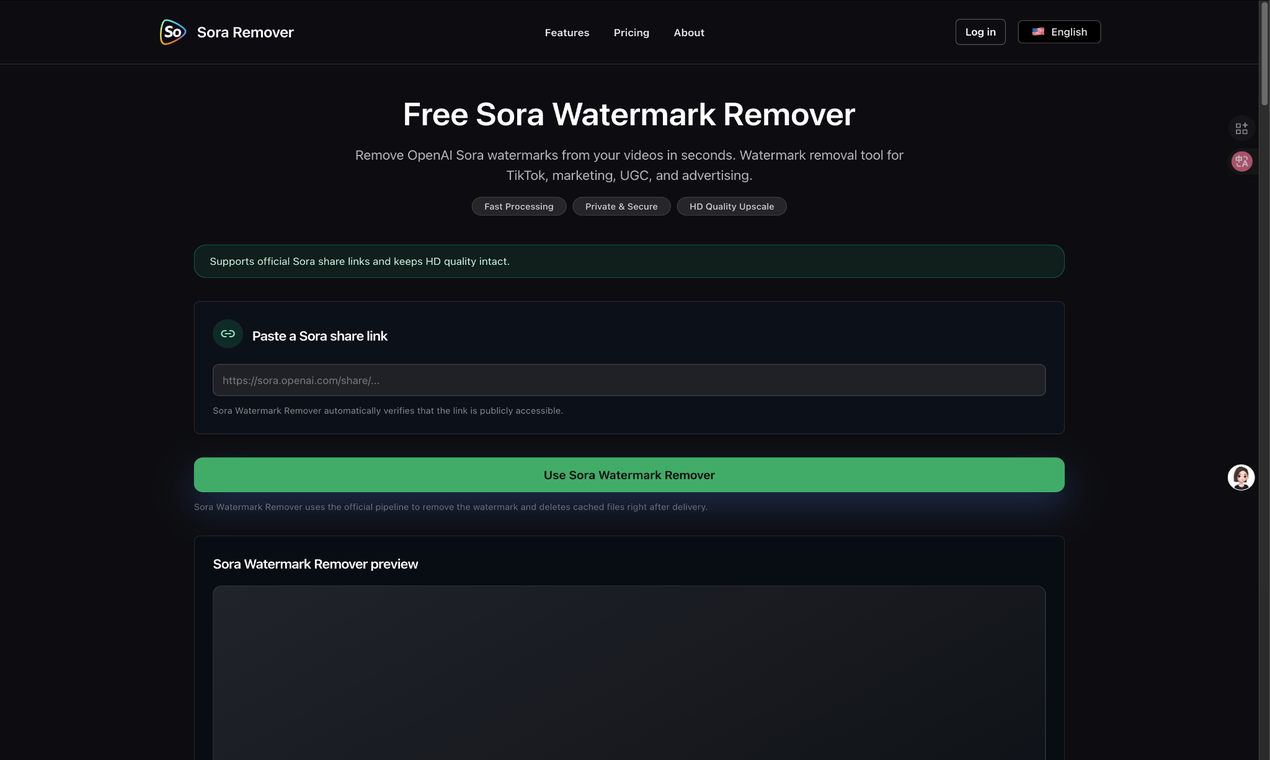Screen dimensions: 1270x760
Task: Click the chain link icon
Action: pos(228,334)
